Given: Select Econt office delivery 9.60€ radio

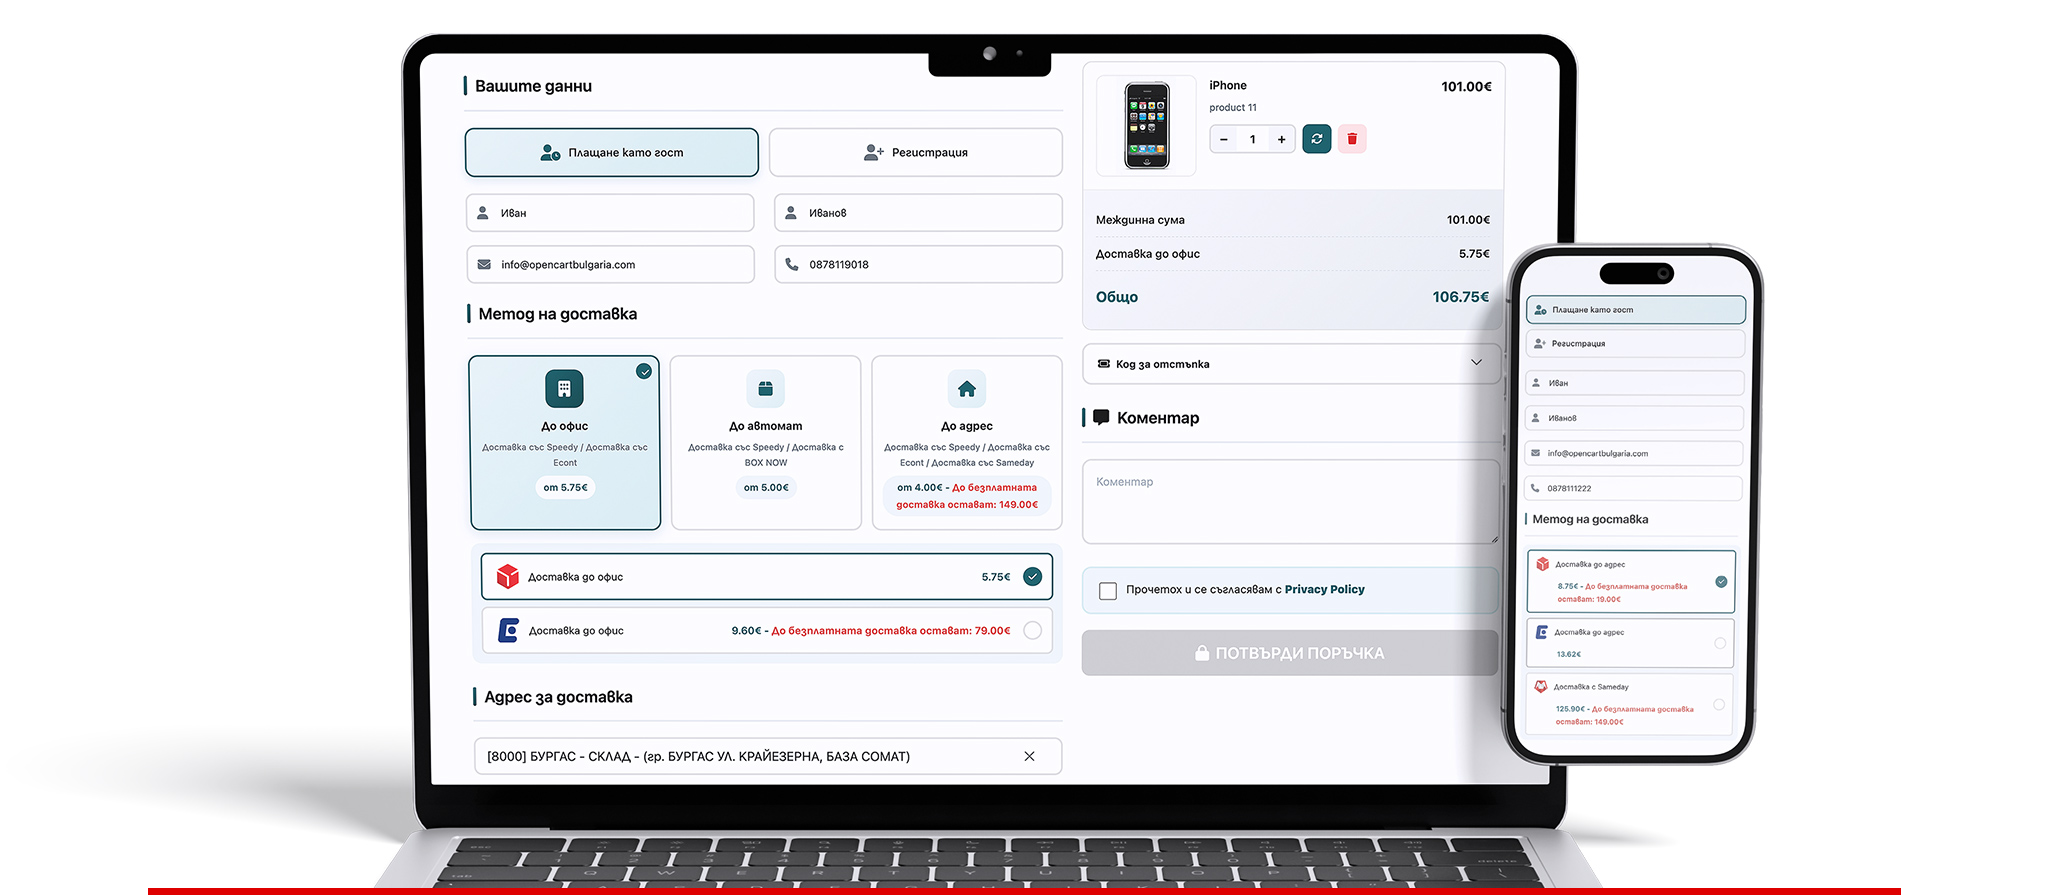Looking at the screenshot, I should point(1032,631).
